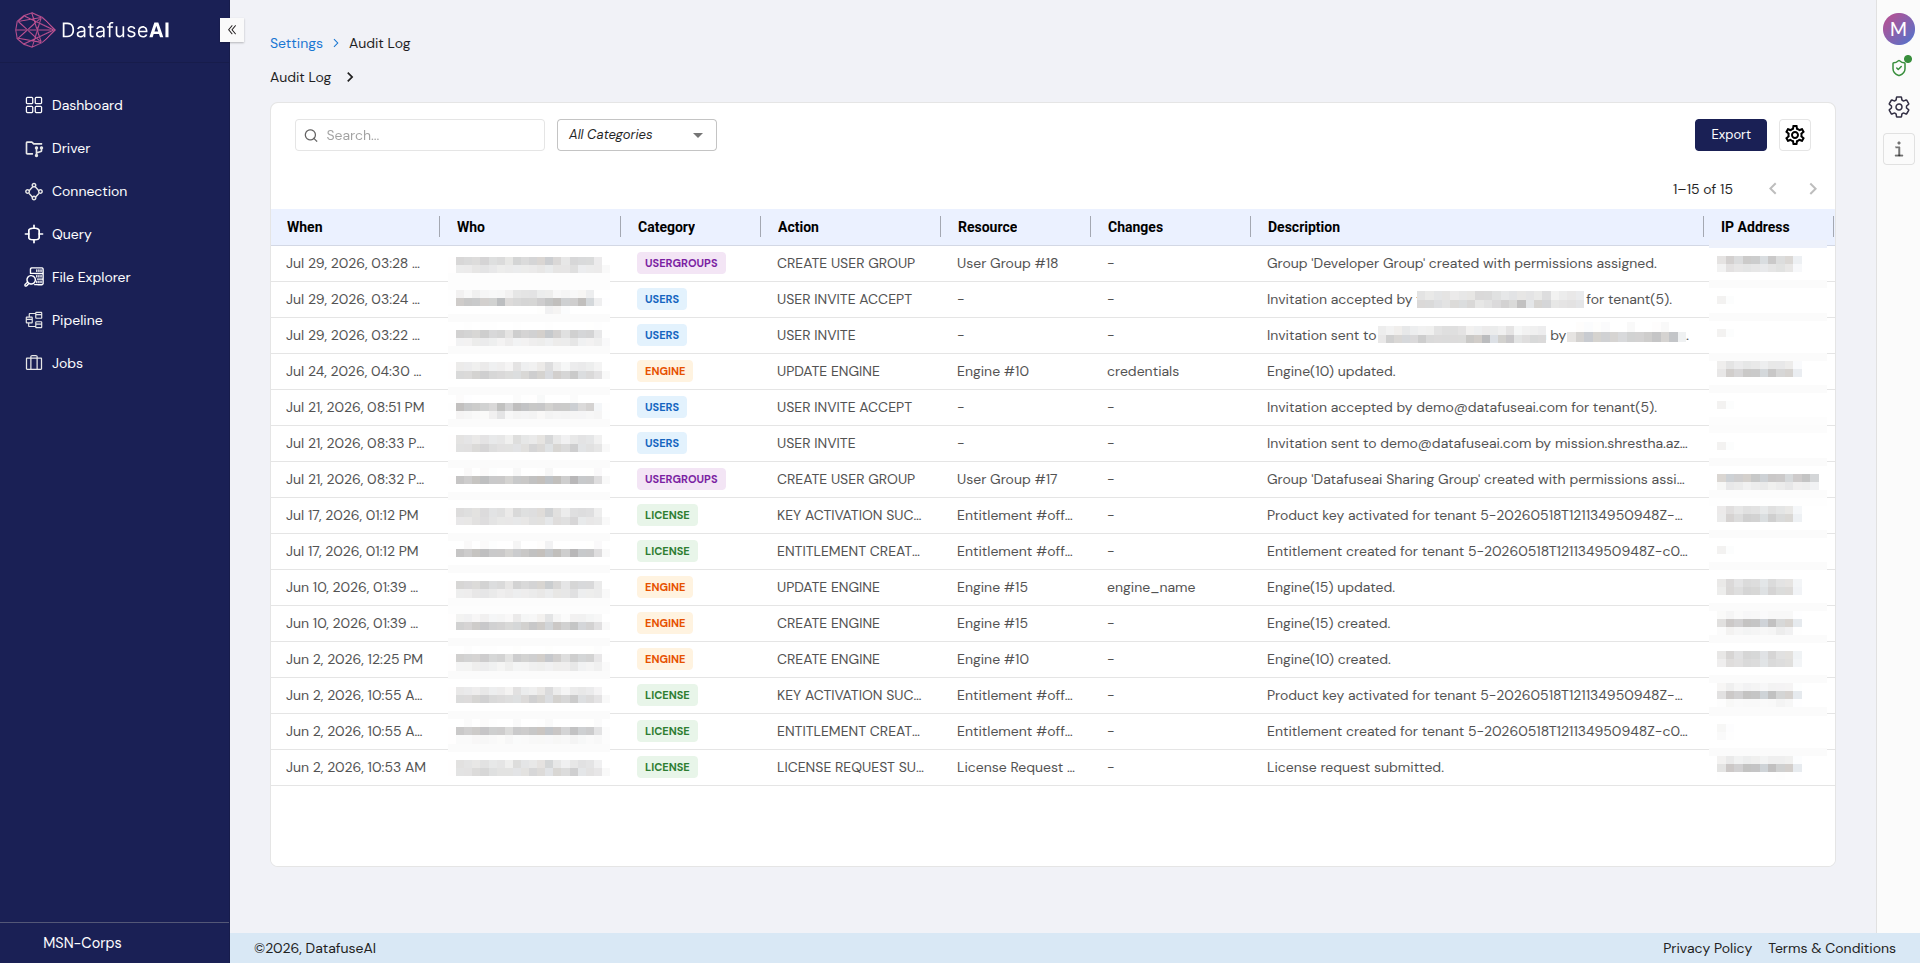Focus the Search input field
Image resolution: width=1920 pixels, height=963 pixels.
click(x=420, y=135)
